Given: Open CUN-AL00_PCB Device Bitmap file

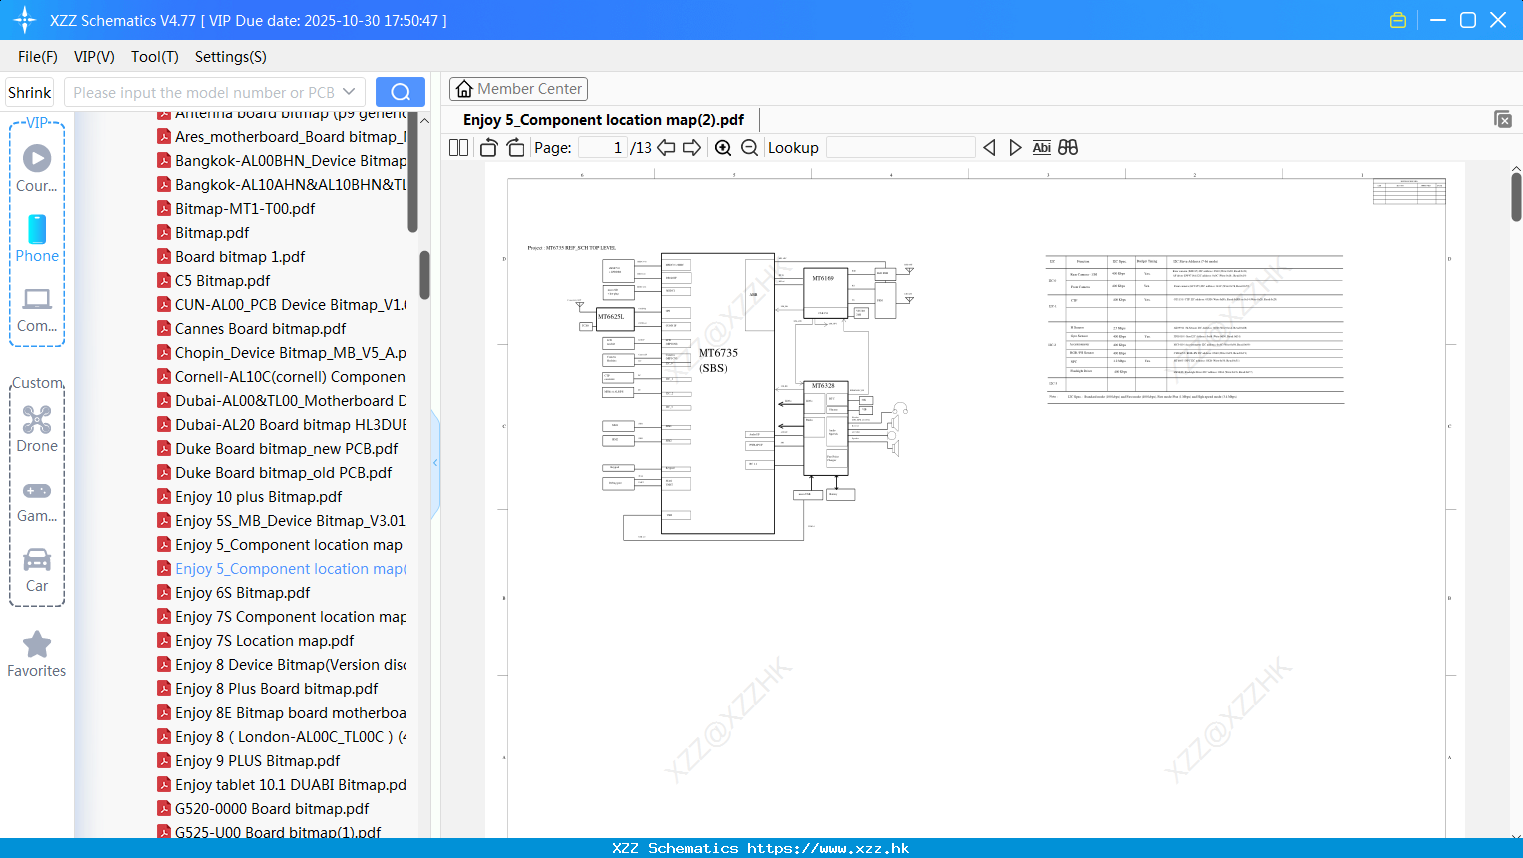Looking at the screenshot, I should click(x=282, y=304).
